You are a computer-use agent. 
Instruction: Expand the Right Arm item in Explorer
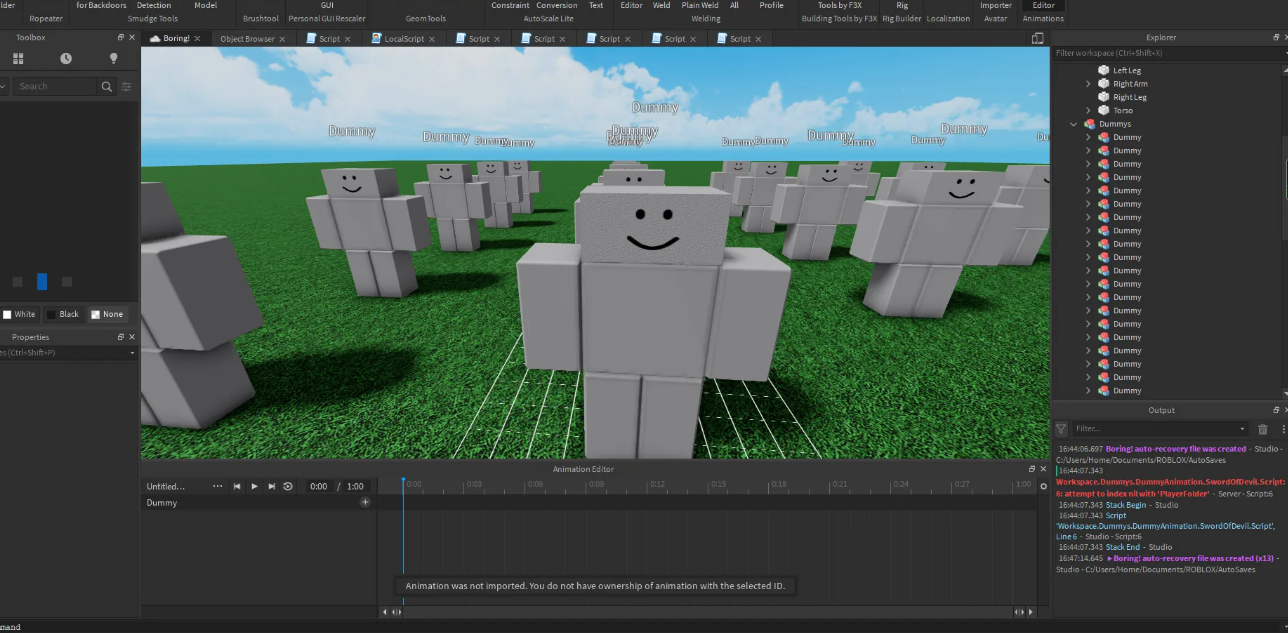click(1089, 84)
